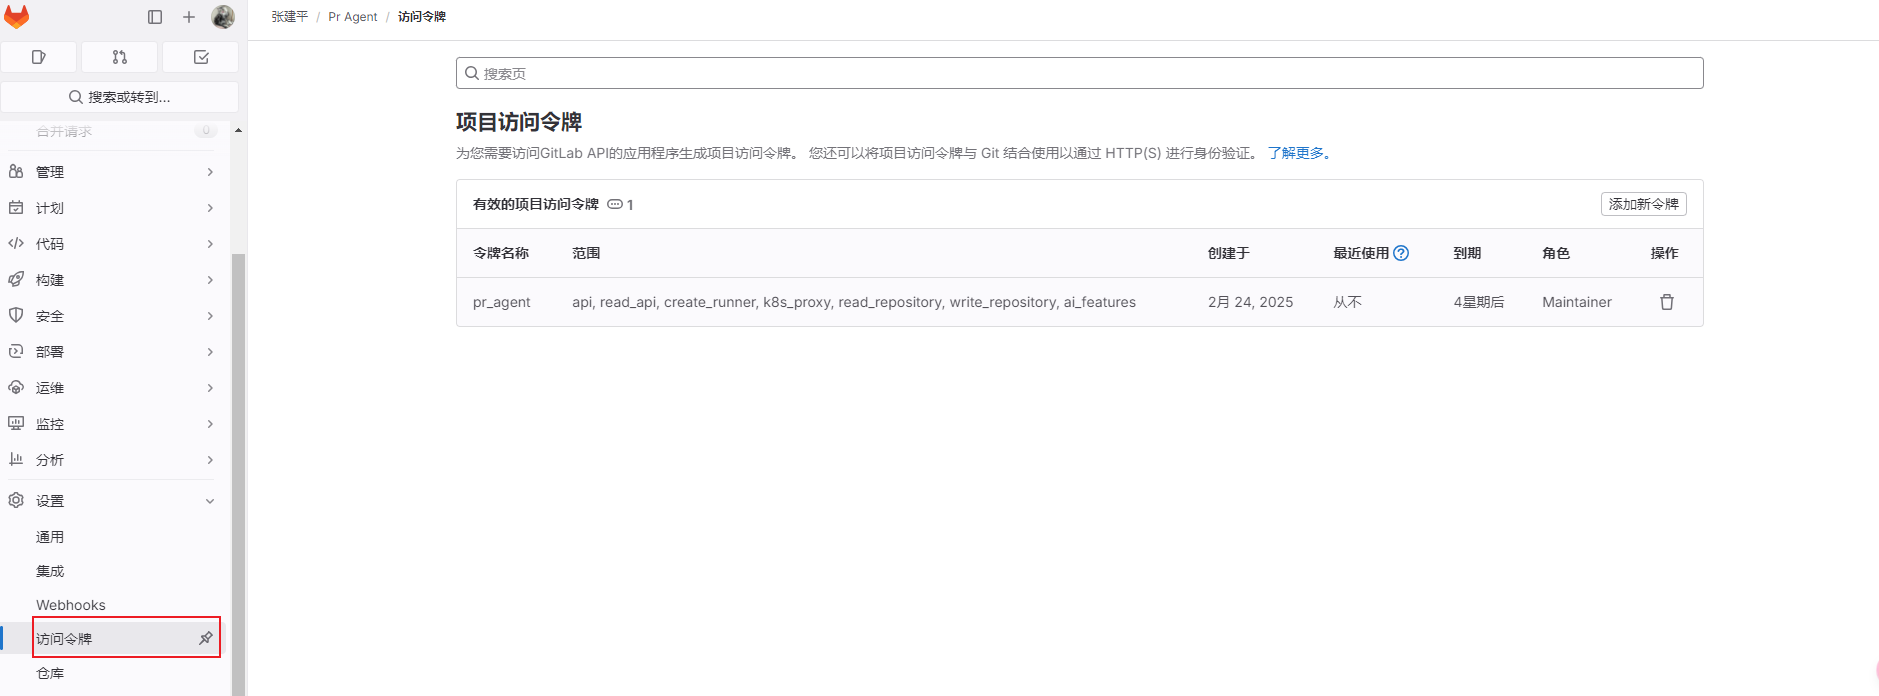Open the to-do list icon
The width and height of the screenshot is (1879, 696).
[201, 57]
